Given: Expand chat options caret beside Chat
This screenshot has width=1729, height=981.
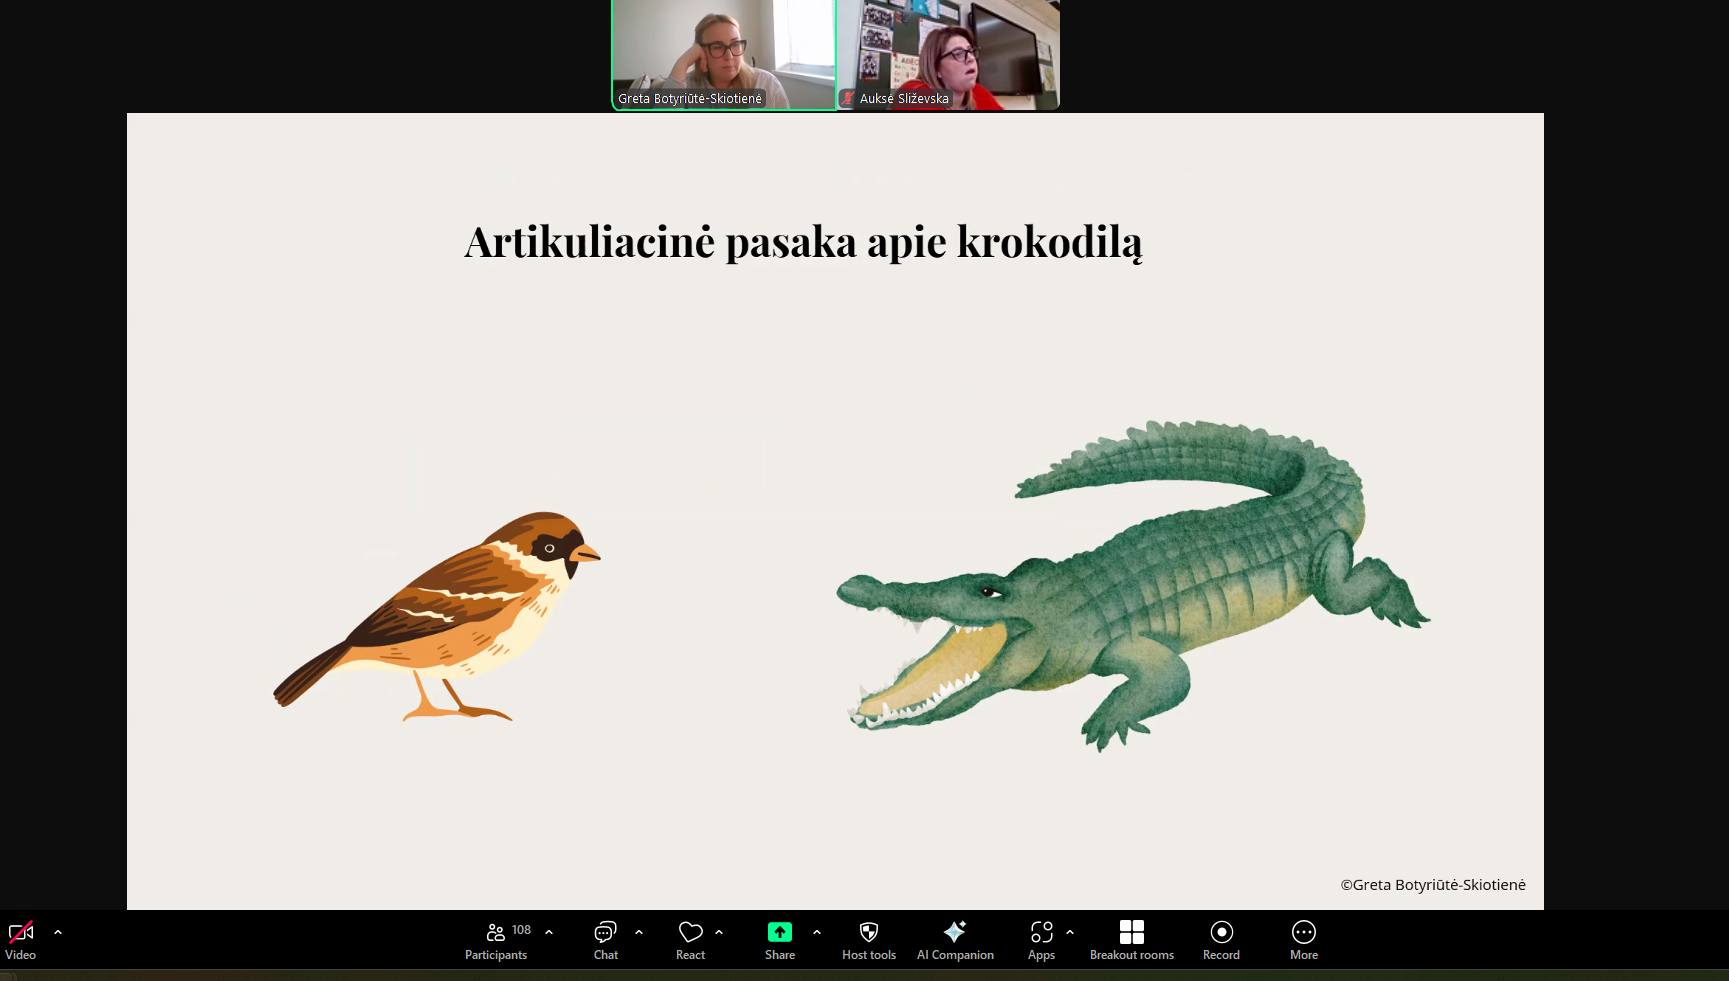Looking at the screenshot, I should (x=639, y=932).
